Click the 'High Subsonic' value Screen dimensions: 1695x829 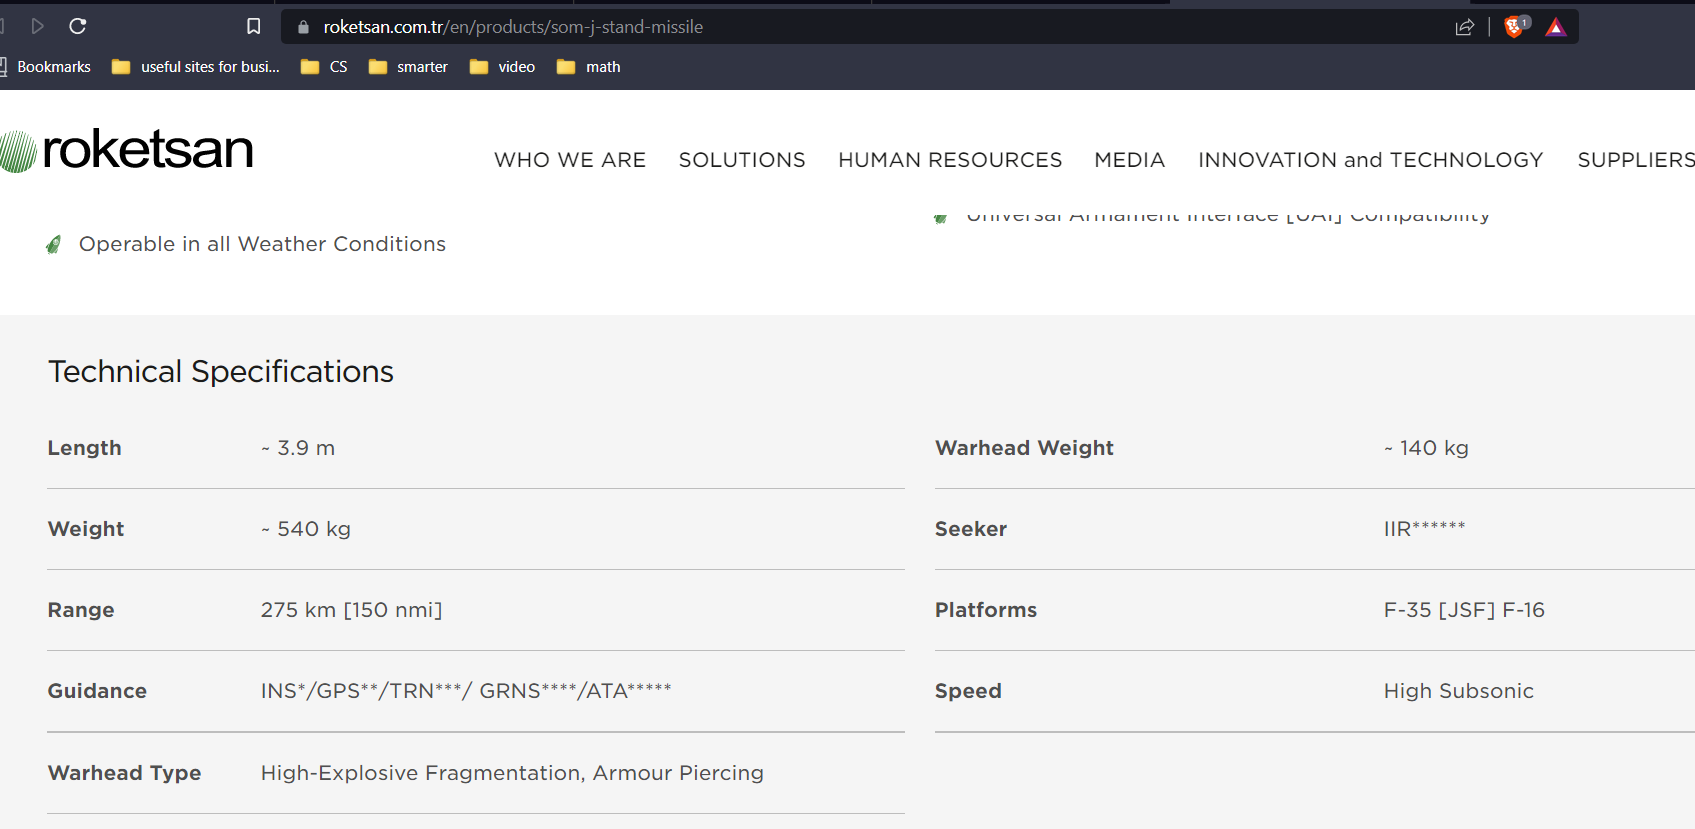pyautogui.click(x=1459, y=691)
